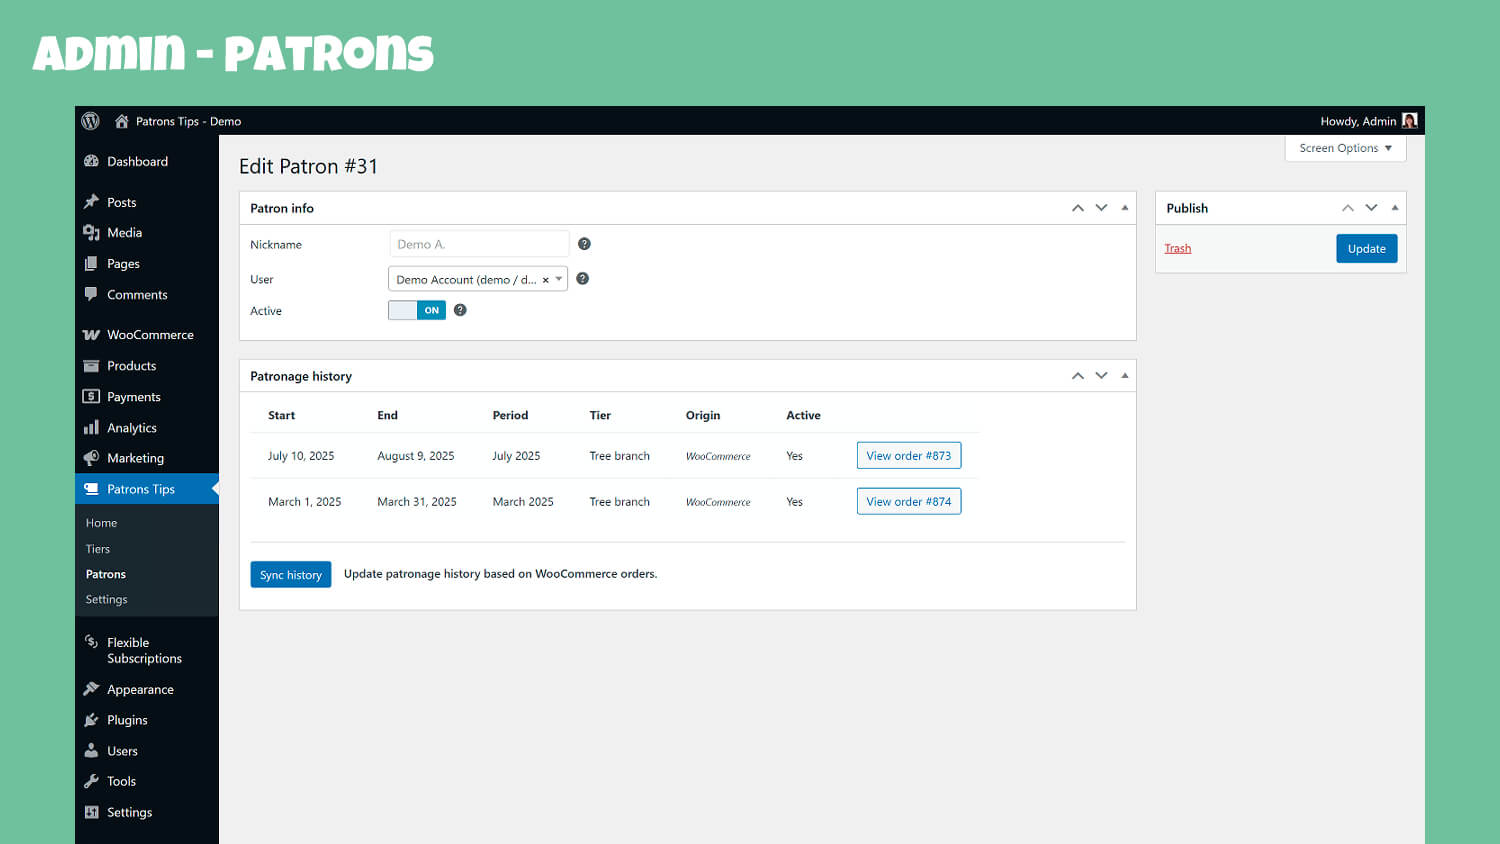The image size is (1500, 844).
Task: Toggle the Active ON switch
Action: (x=417, y=310)
